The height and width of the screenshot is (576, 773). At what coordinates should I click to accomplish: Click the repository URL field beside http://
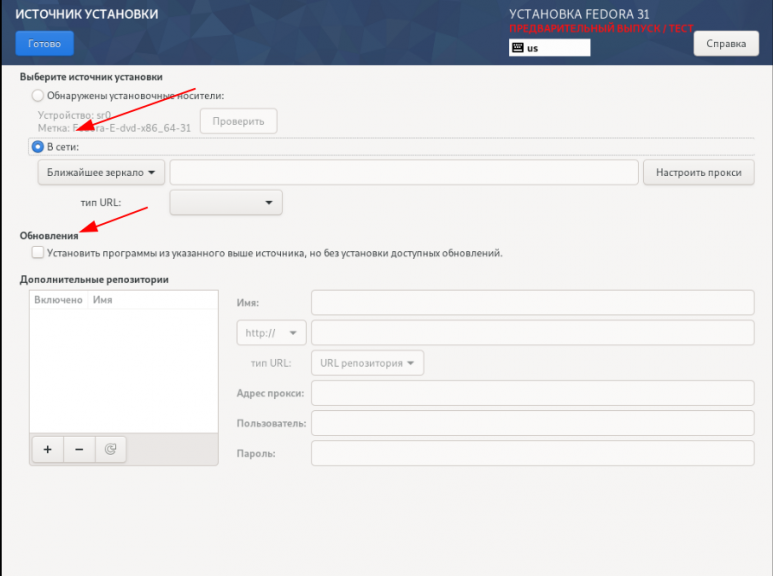click(x=532, y=333)
